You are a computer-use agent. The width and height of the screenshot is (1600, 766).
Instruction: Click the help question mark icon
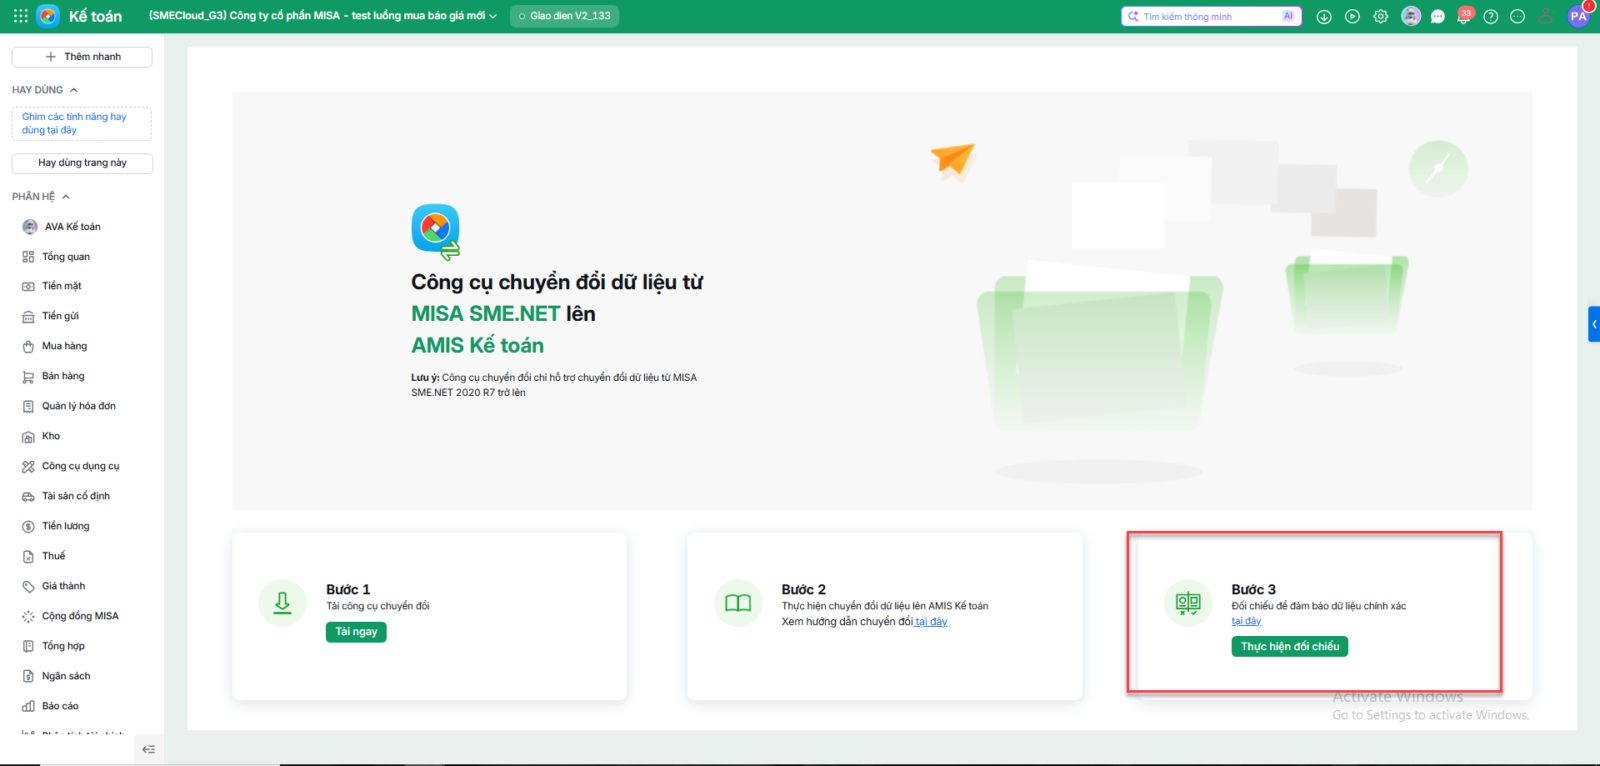(x=1491, y=16)
